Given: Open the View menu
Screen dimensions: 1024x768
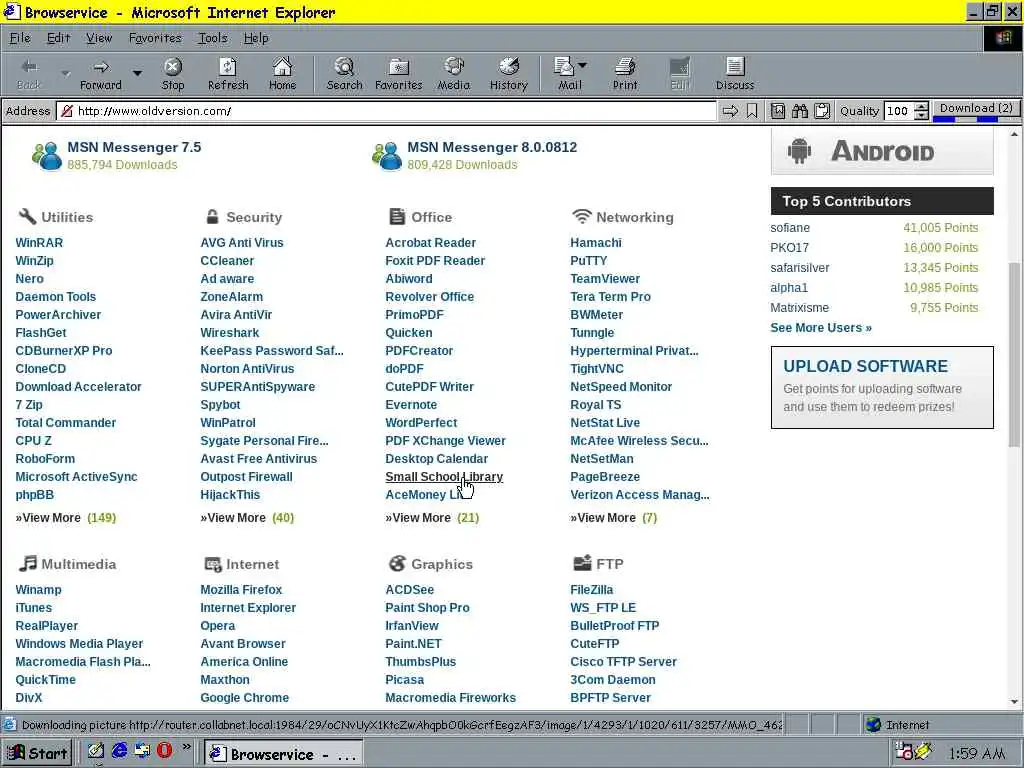Looking at the screenshot, I should pos(99,38).
